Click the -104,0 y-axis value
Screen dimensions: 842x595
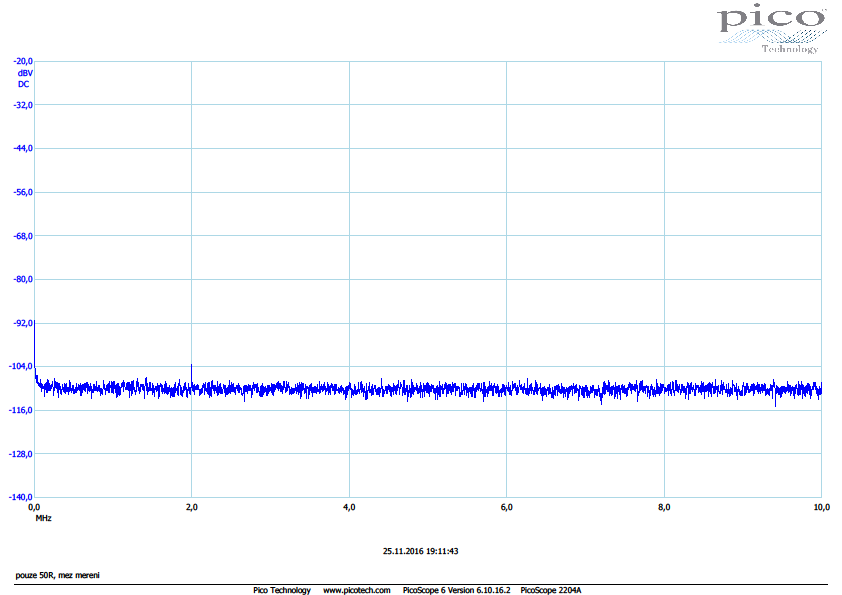[21, 366]
